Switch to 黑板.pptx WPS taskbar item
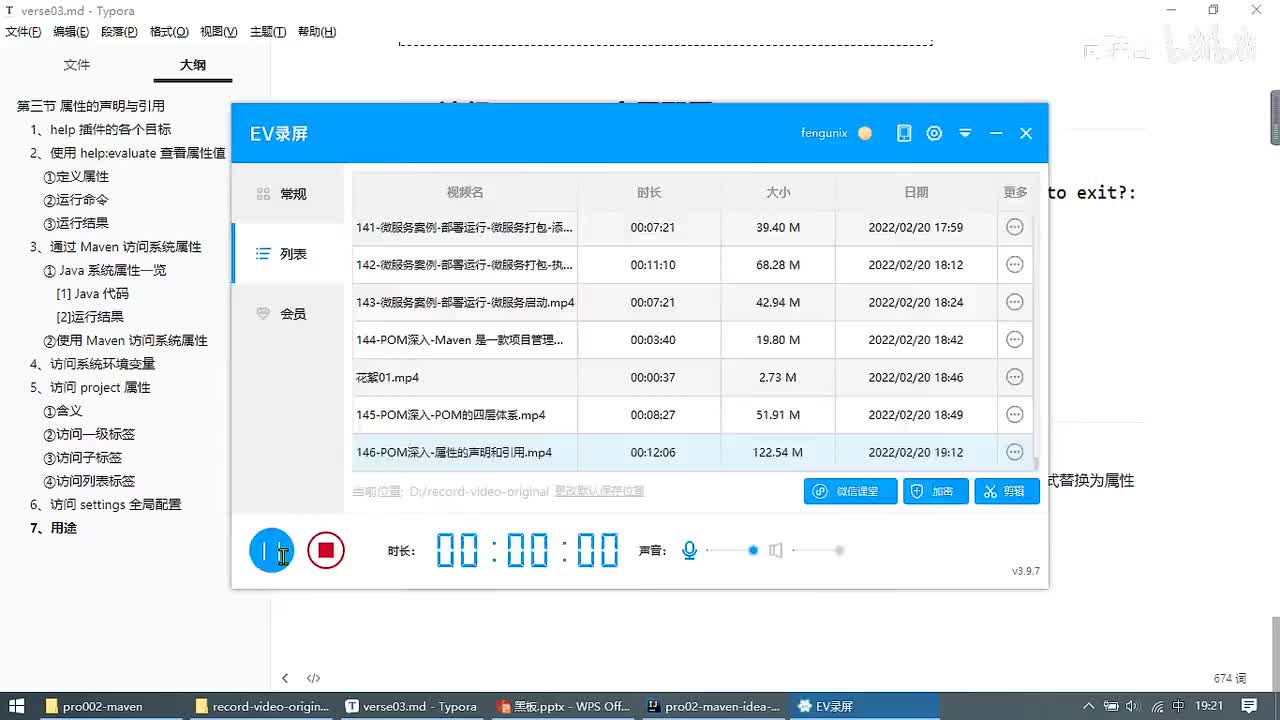 point(564,706)
